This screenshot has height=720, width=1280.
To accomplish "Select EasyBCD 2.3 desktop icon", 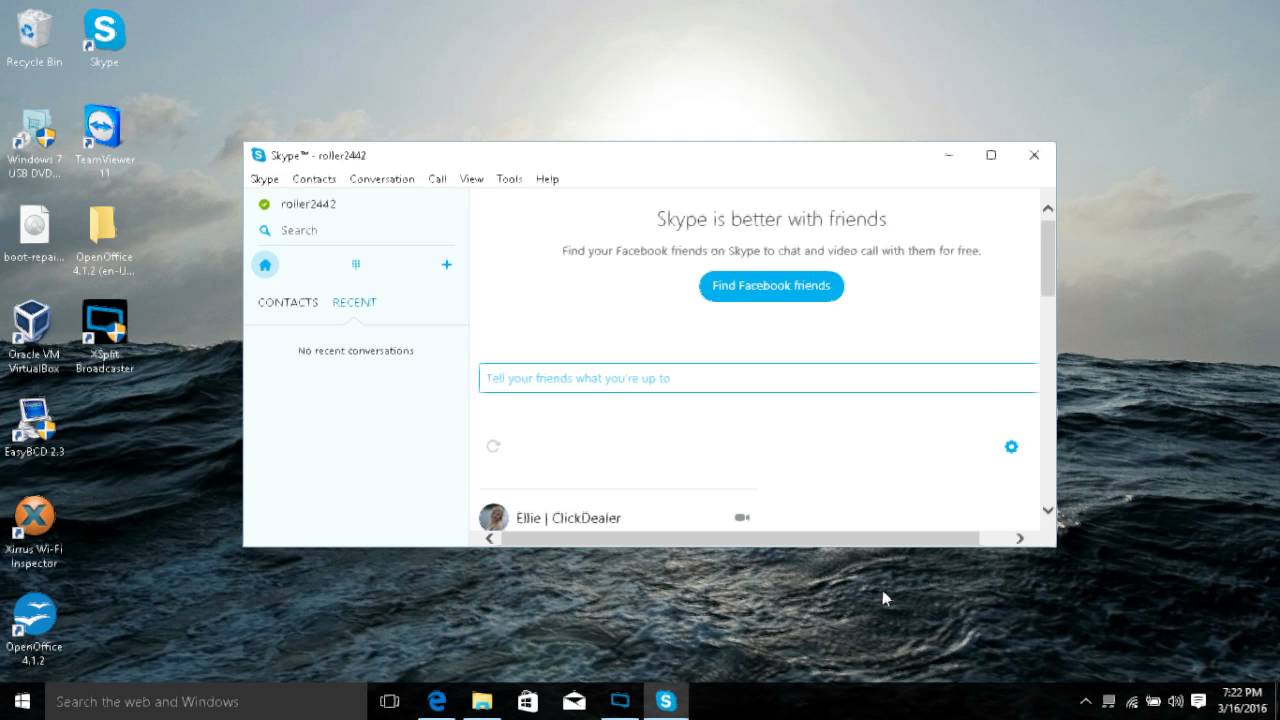I will [x=34, y=428].
